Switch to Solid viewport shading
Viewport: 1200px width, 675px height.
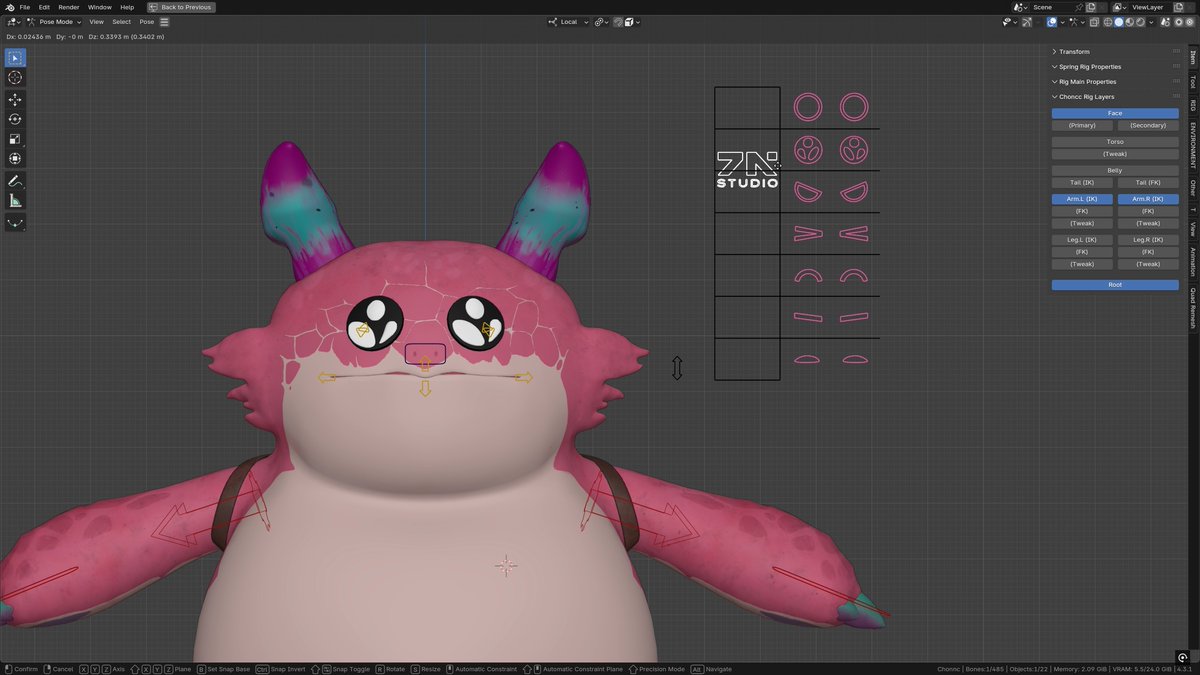point(1119,22)
